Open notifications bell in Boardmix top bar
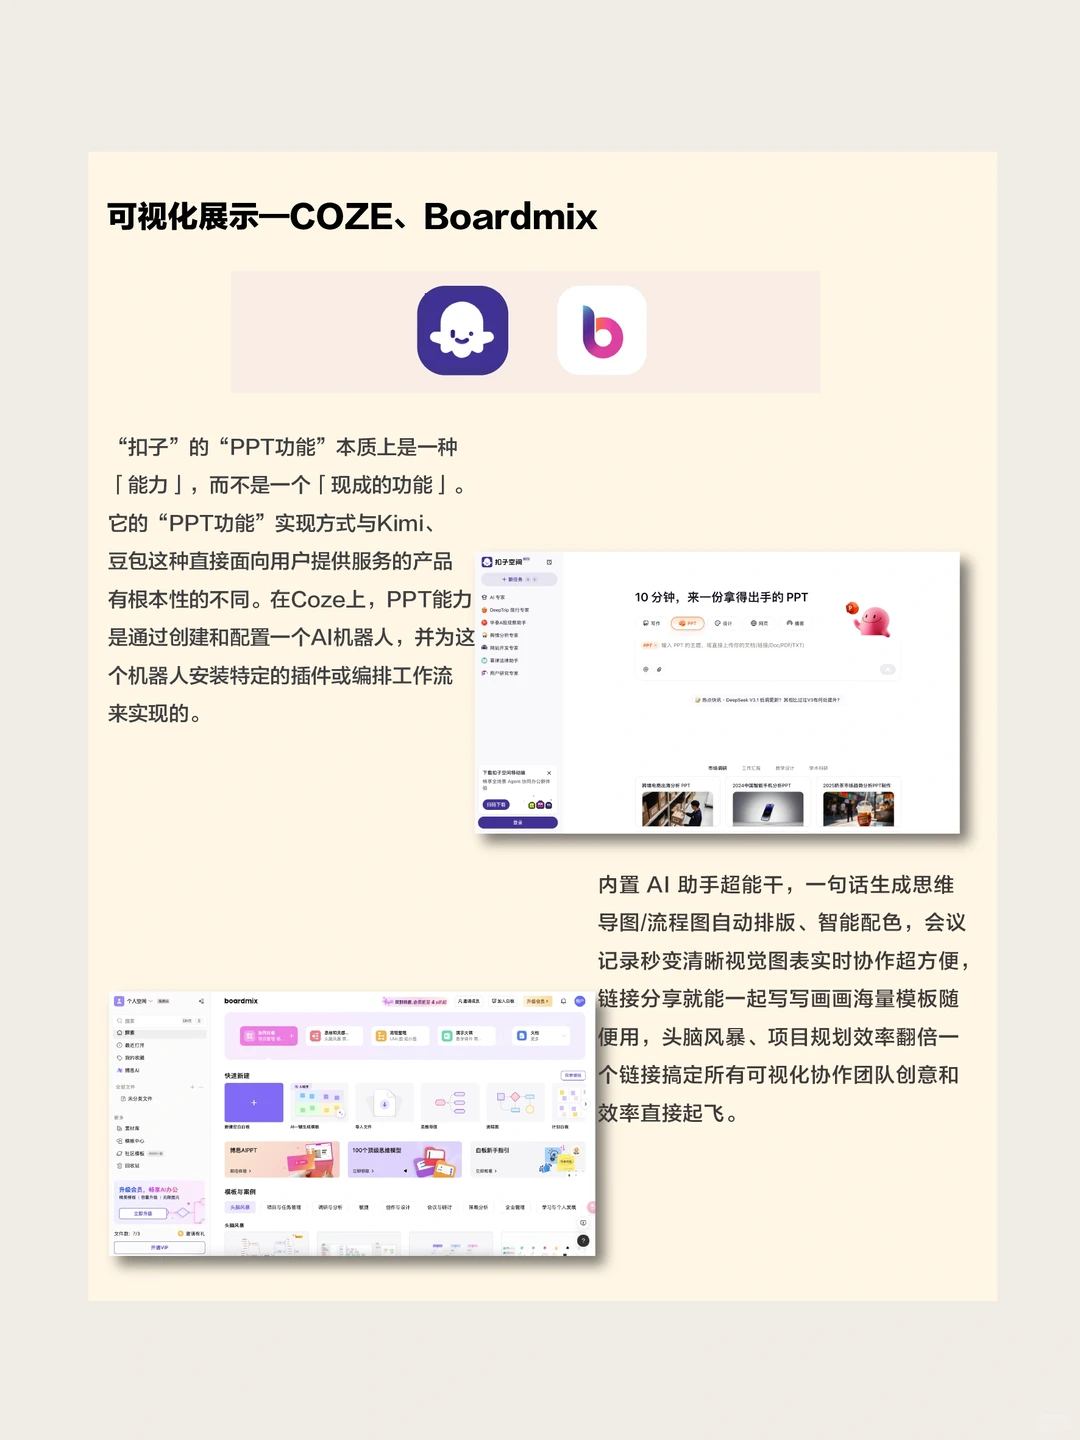The height and width of the screenshot is (1440, 1080). [x=563, y=1001]
